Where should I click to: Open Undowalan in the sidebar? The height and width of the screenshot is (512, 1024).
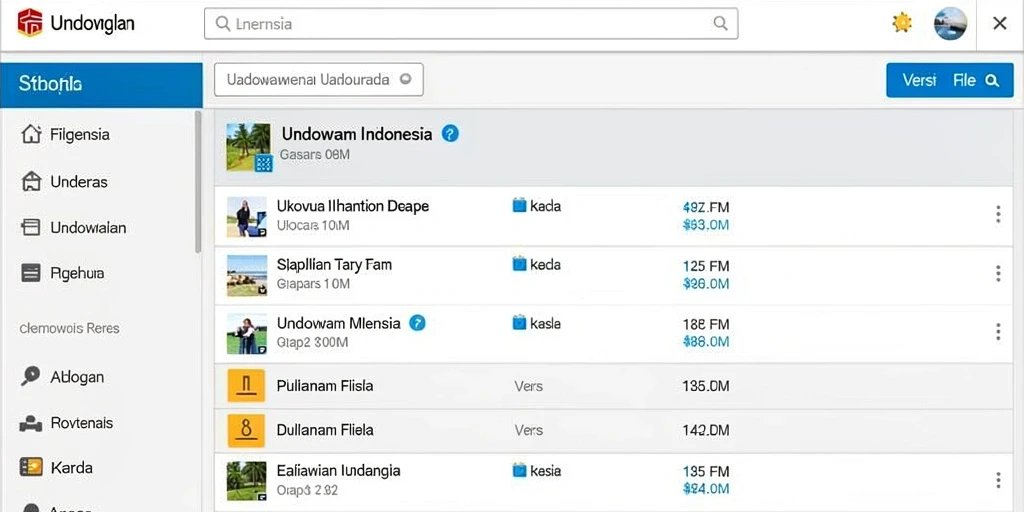(88, 227)
